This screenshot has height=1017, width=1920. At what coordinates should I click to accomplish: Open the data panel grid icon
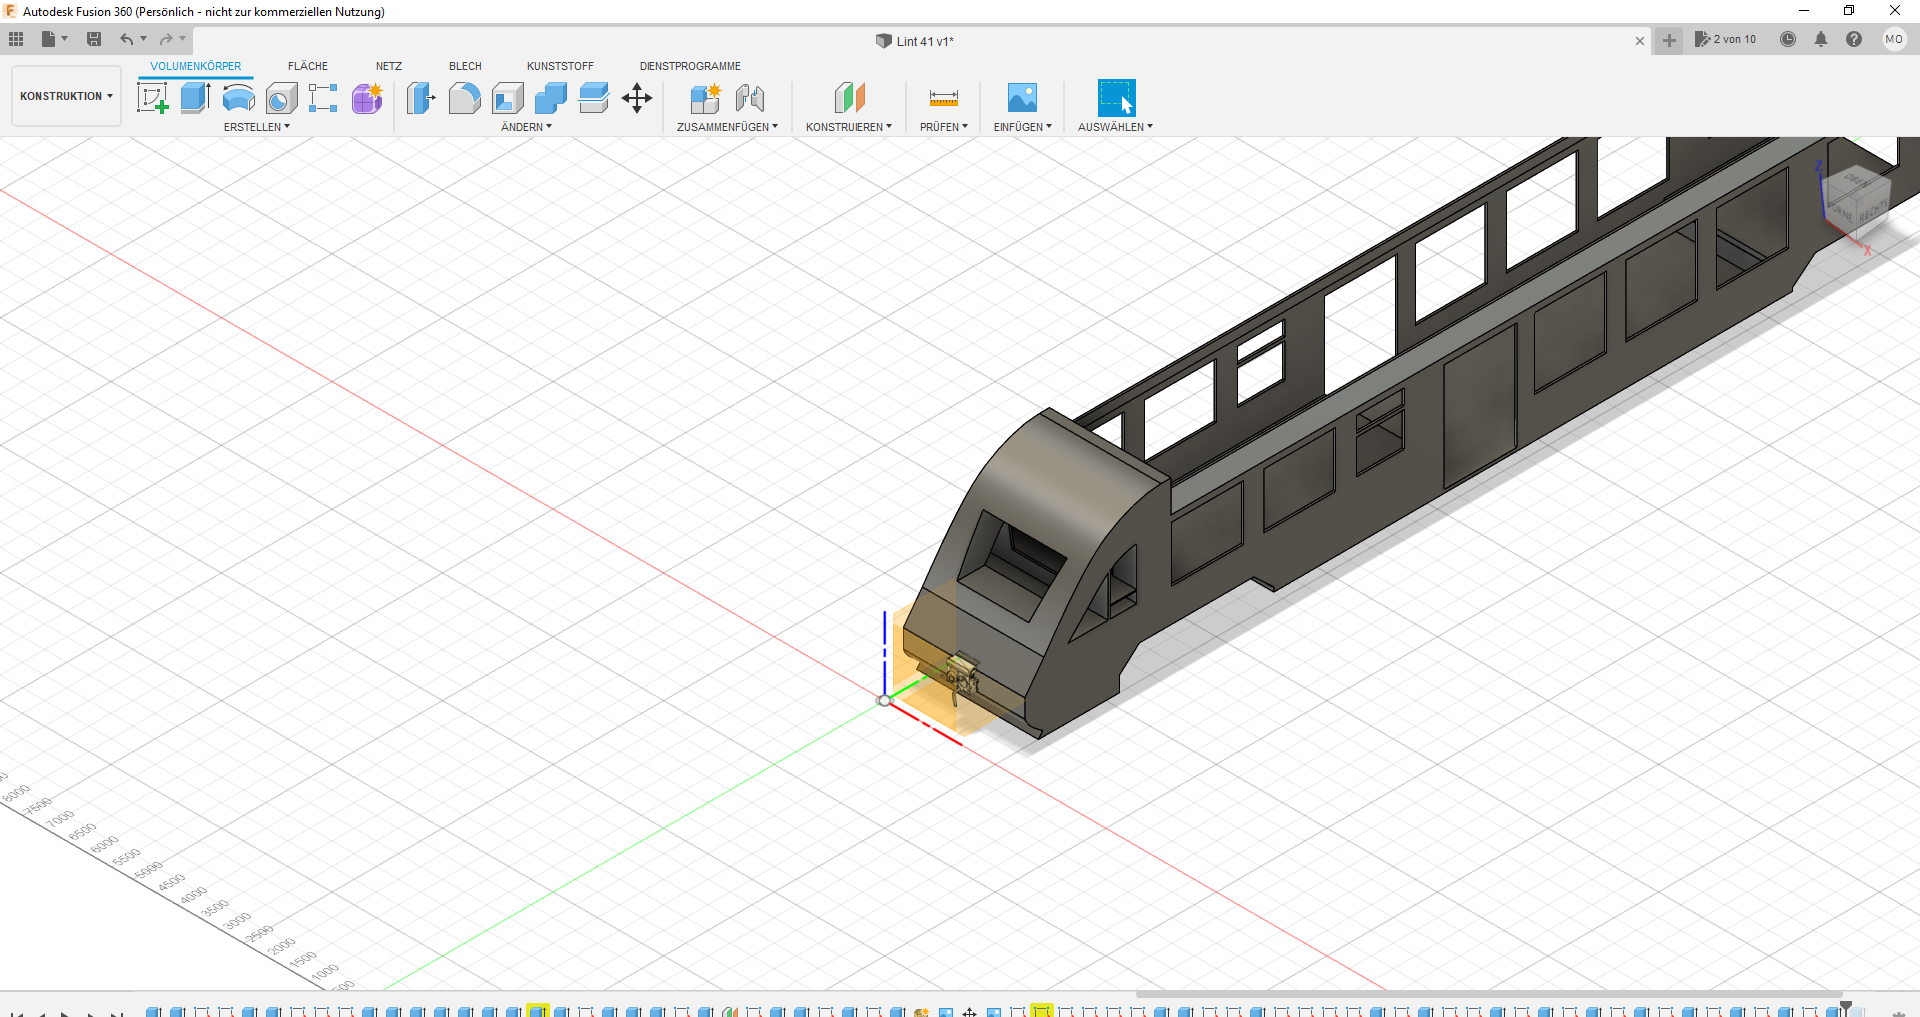coord(16,39)
